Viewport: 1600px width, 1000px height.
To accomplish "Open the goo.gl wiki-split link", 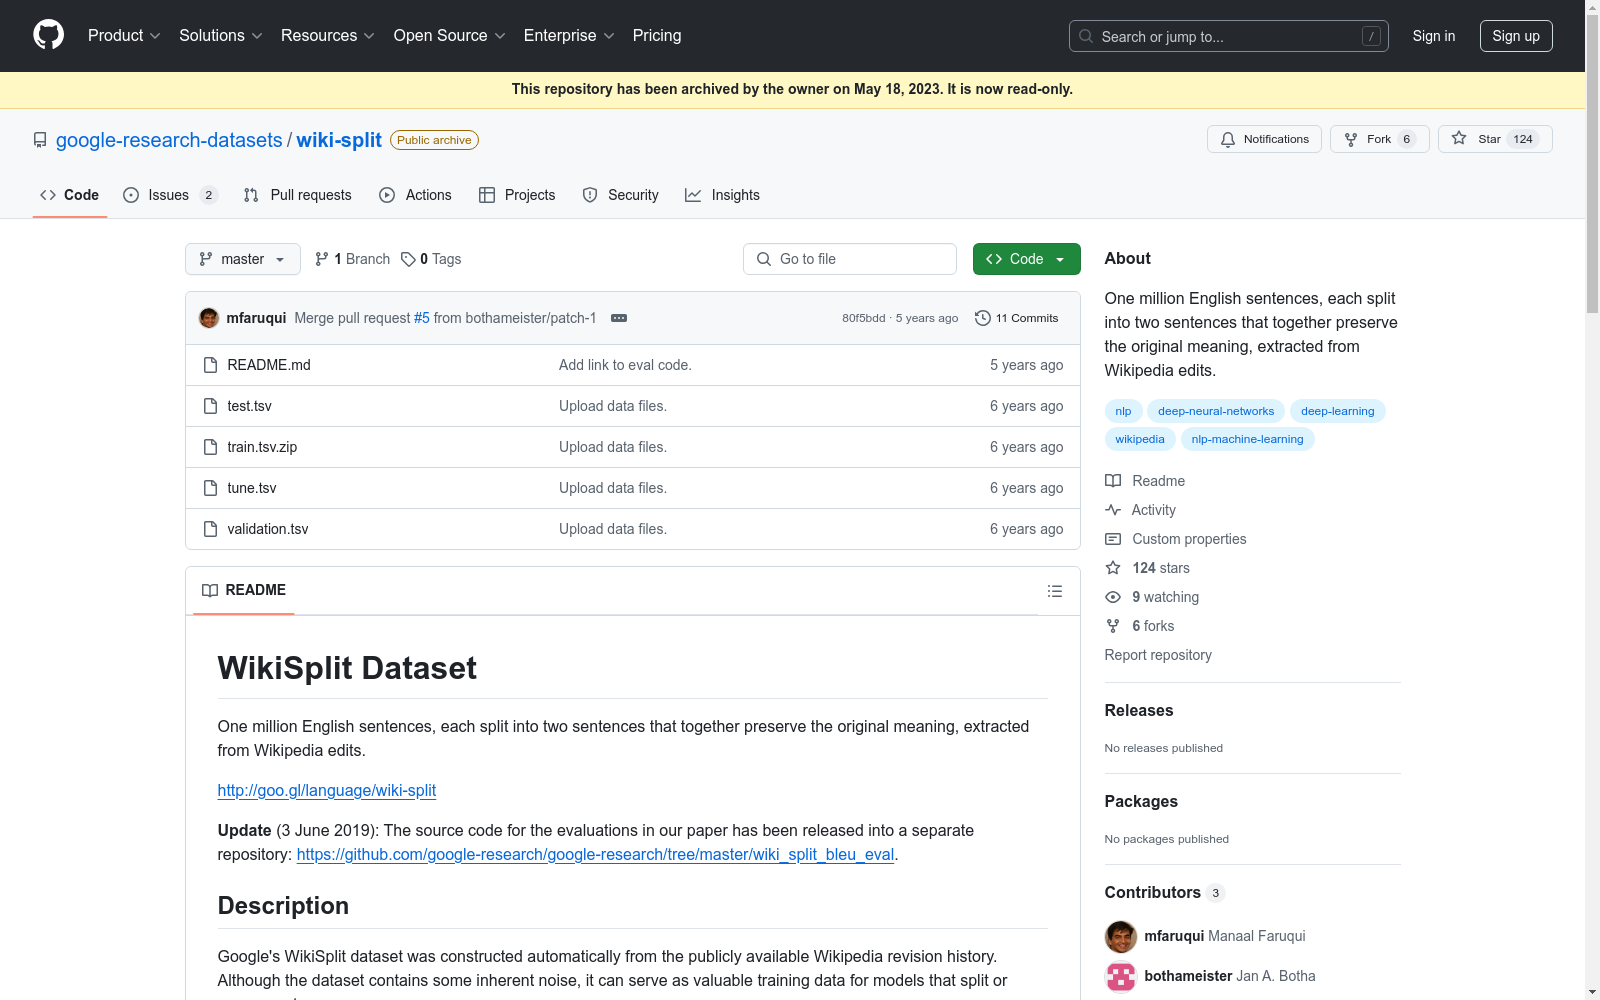I will [327, 790].
